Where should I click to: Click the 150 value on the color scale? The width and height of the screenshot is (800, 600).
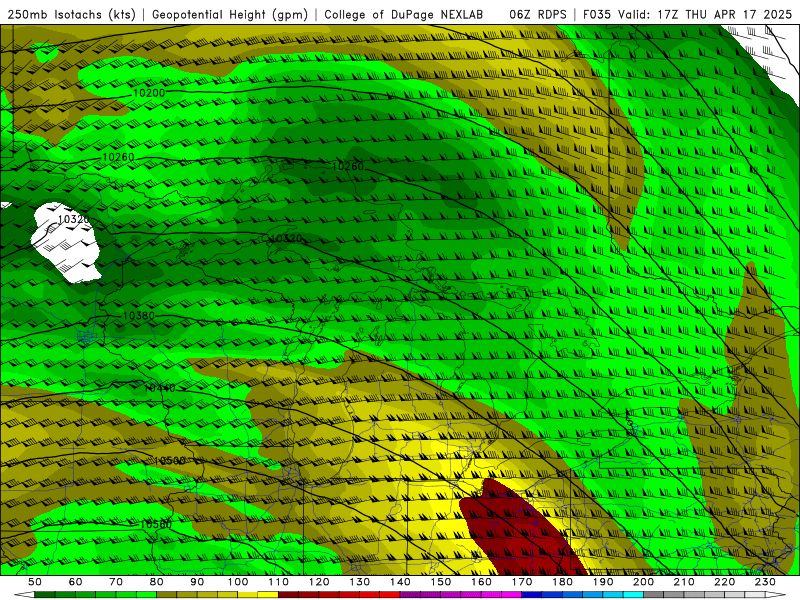click(x=441, y=582)
